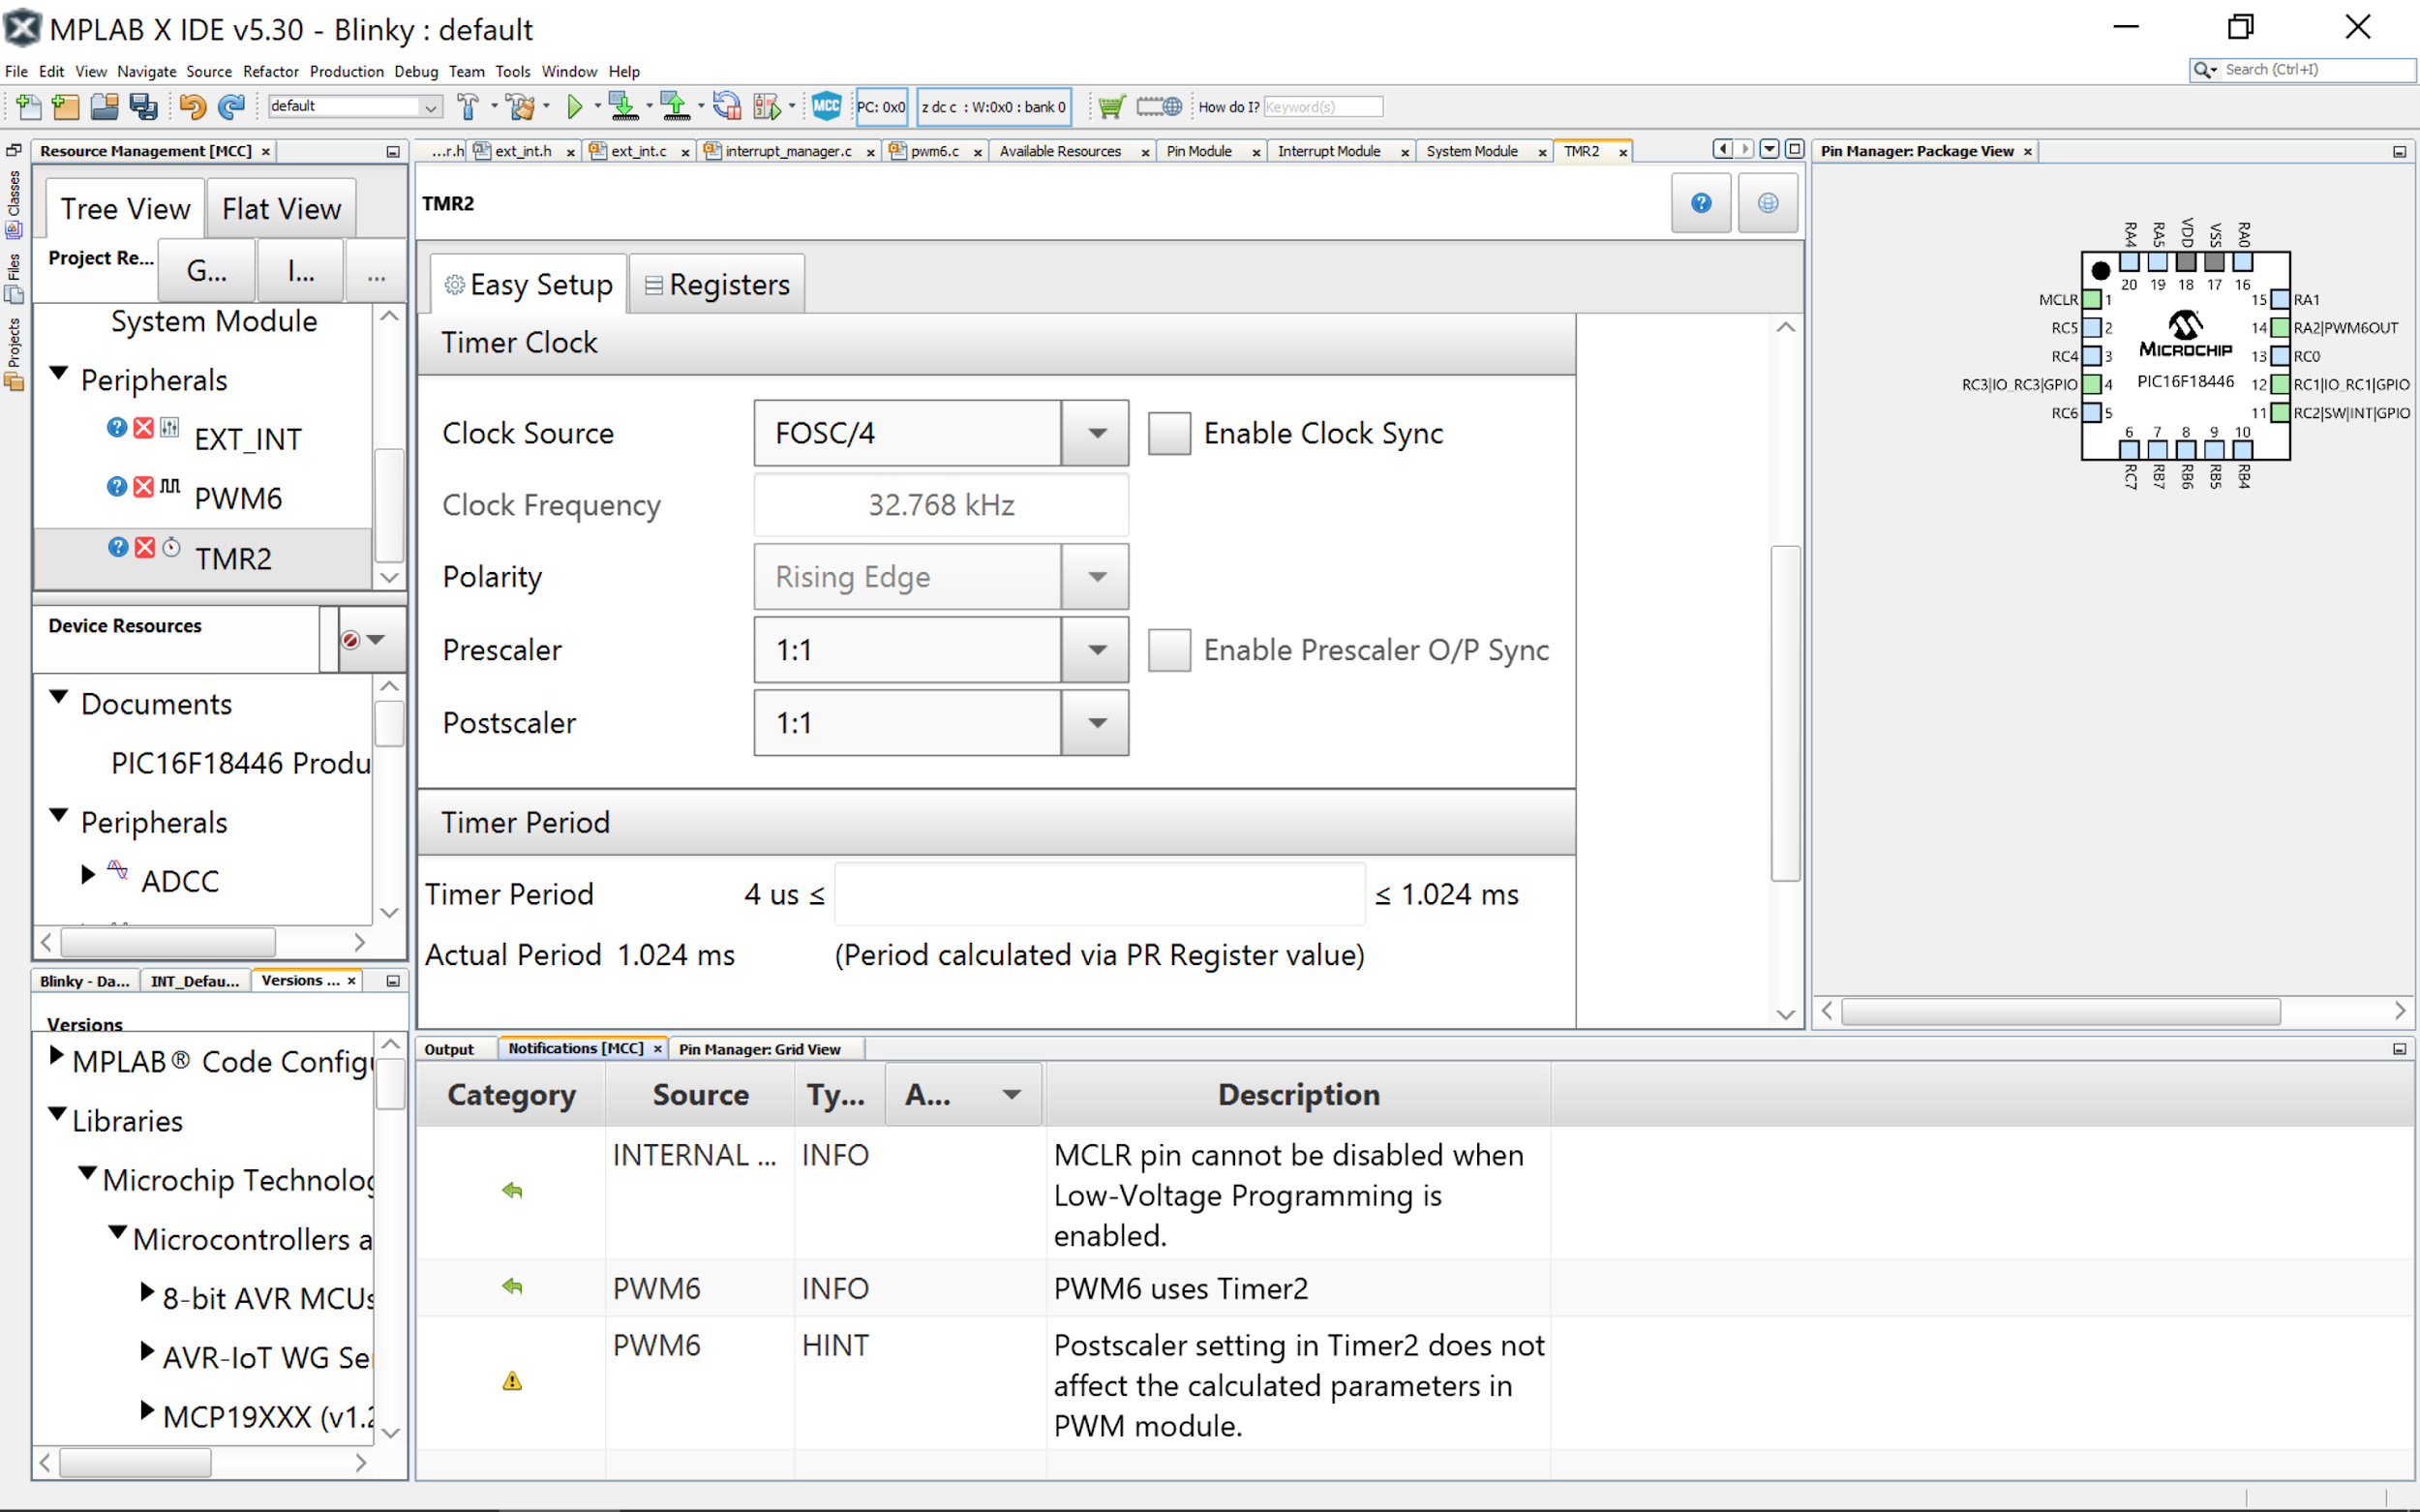Click the New File toolbar icon

pos(29,106)
